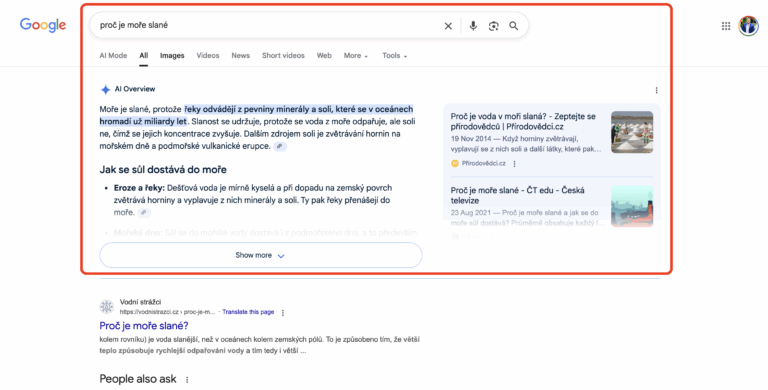Switch to AI Mode tab
Screen dimensions: 768x390
[113, 56]
